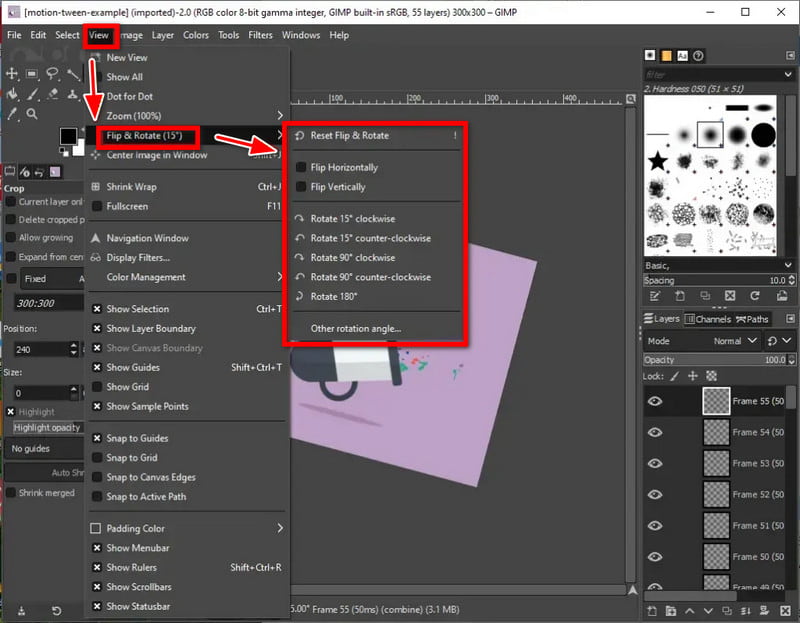Select the Move tool in toolbox
The width and height of the screenshot is (800, 623).
[x=11, y=74]
